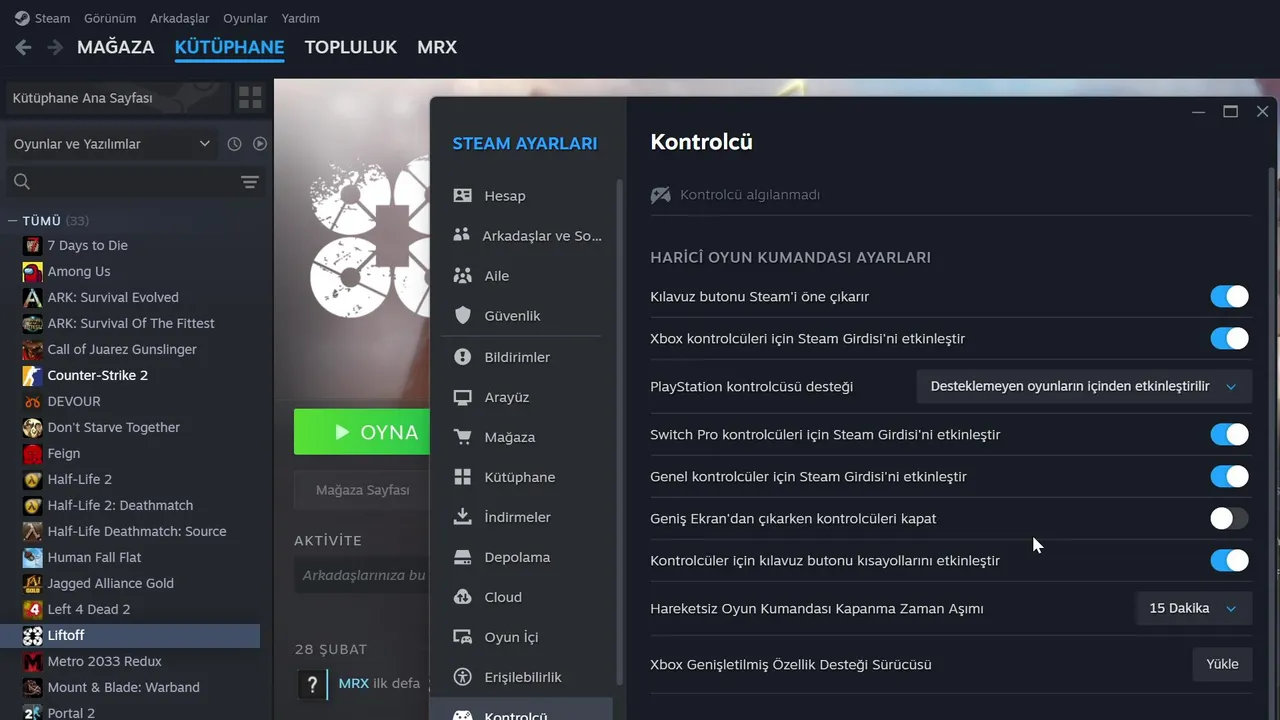Click the library search magnifier icon

point(22,182)
